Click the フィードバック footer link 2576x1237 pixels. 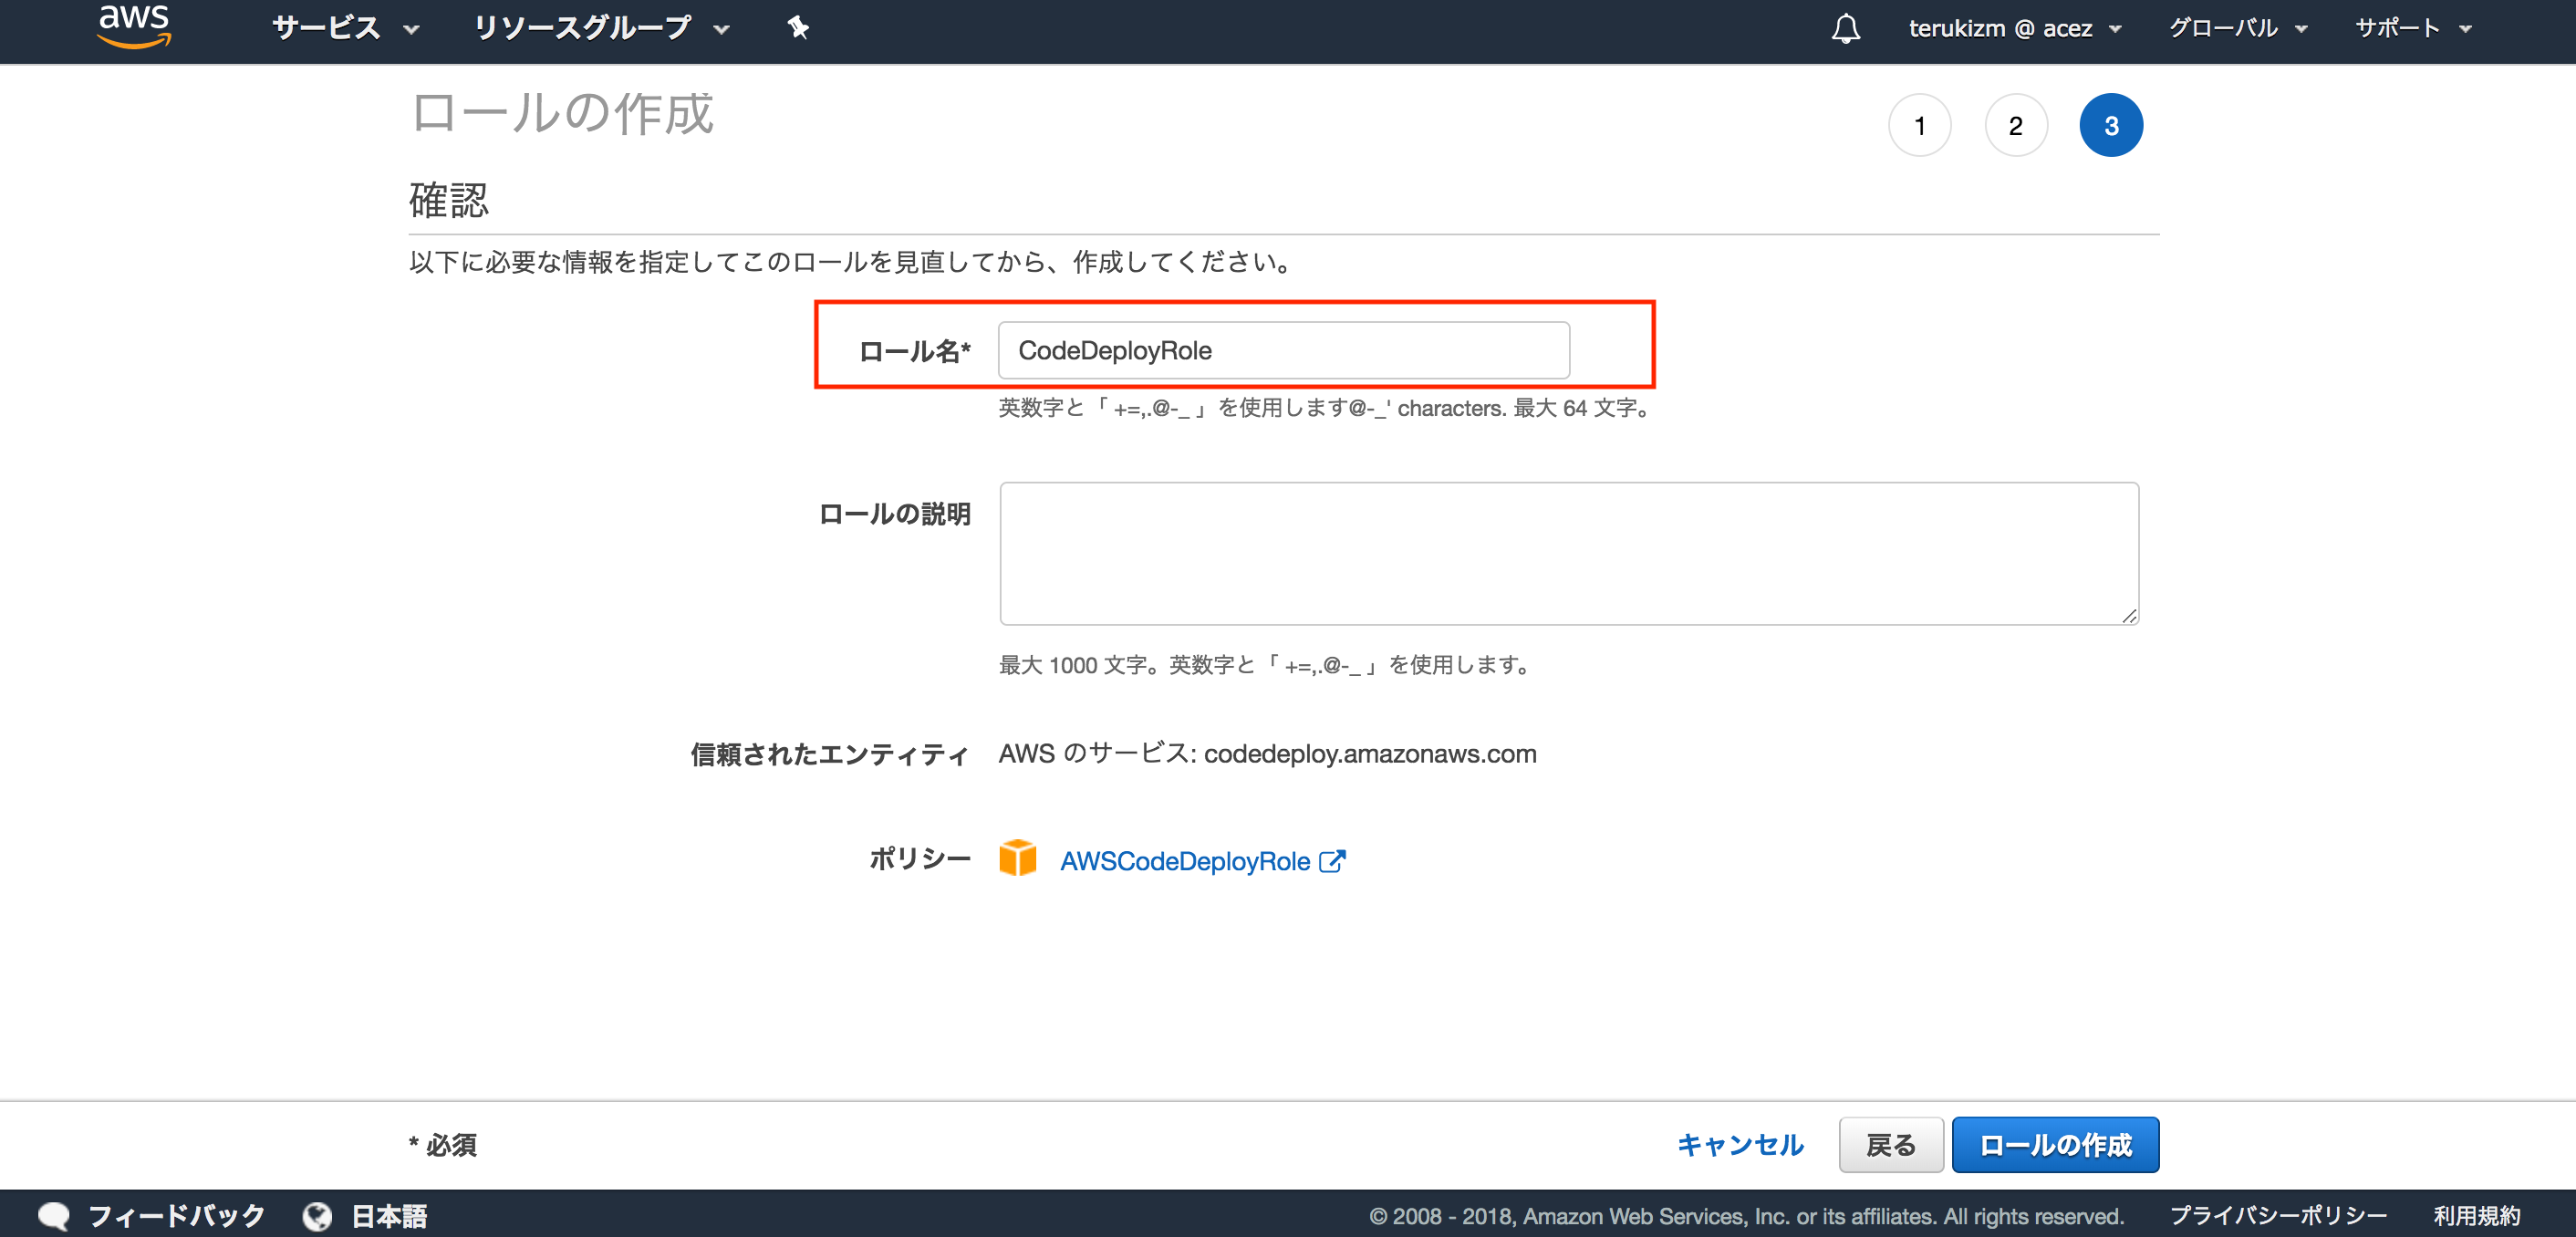click(176, 1216)
